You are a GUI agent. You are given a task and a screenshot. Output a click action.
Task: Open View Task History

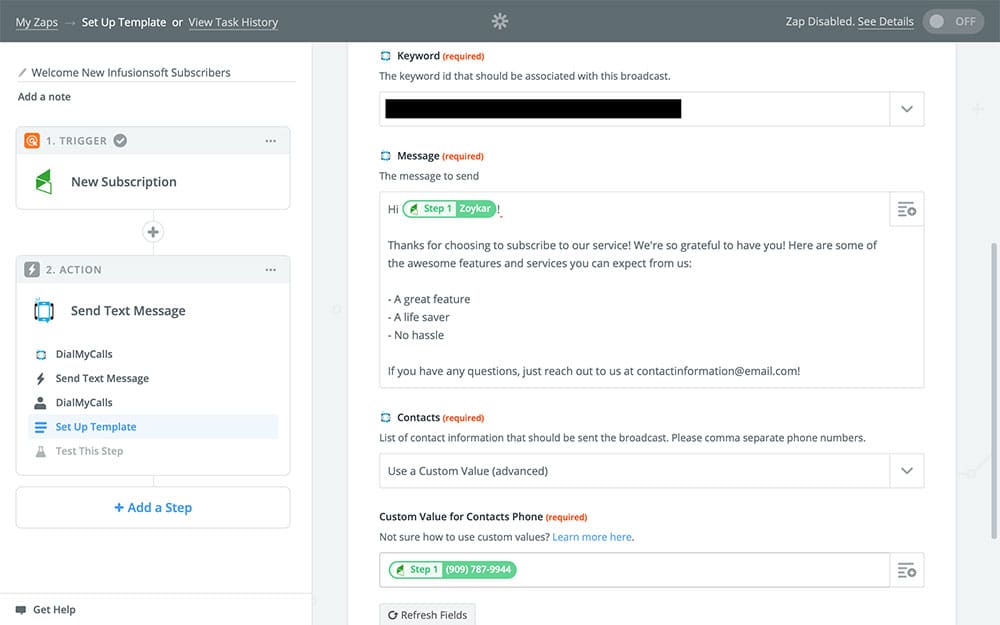point(233,22)
